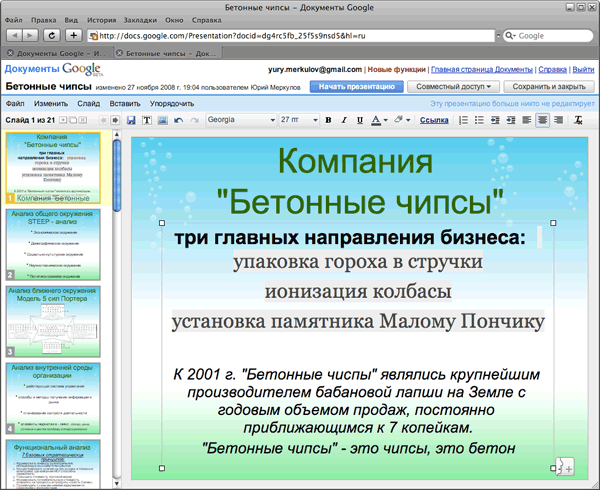Open the browser История menu
This screenshot has width=600, height=490.
(101, 20)
